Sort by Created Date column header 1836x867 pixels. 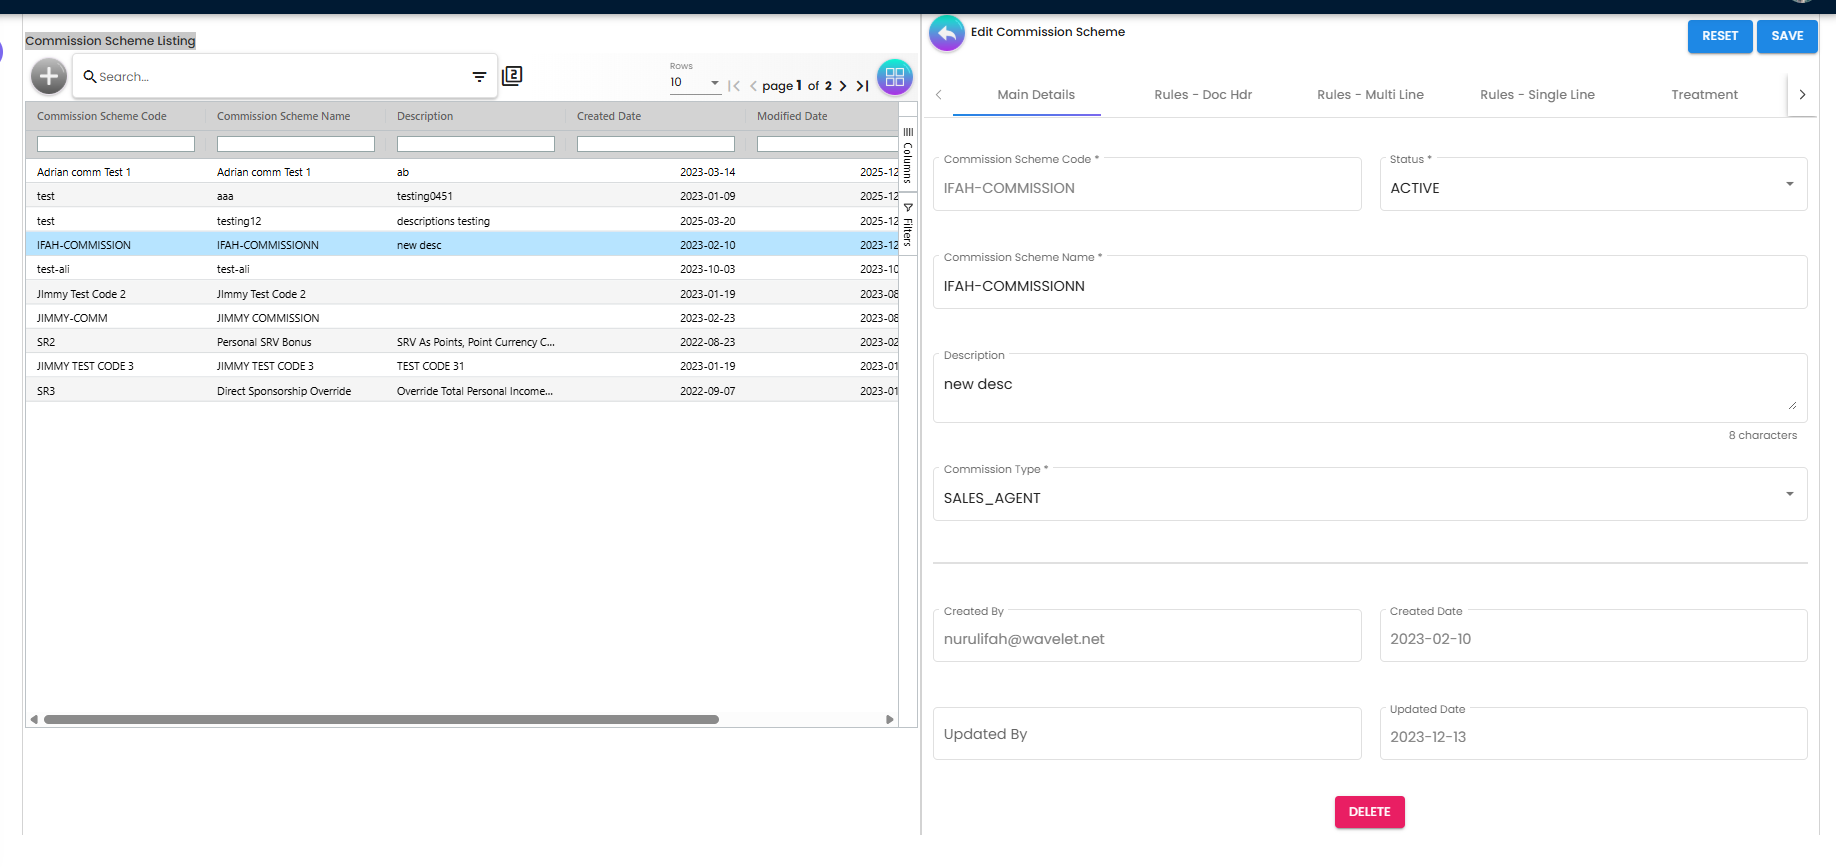pos(609,116)
